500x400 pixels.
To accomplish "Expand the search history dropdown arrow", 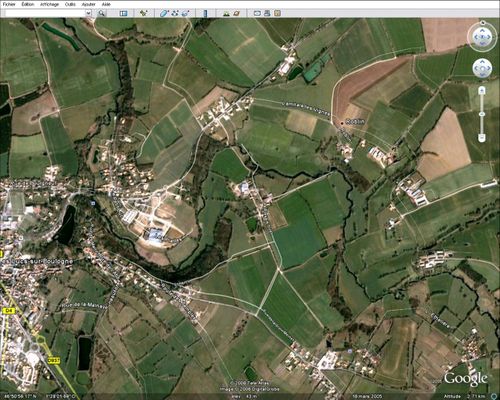I will (88, 13).
